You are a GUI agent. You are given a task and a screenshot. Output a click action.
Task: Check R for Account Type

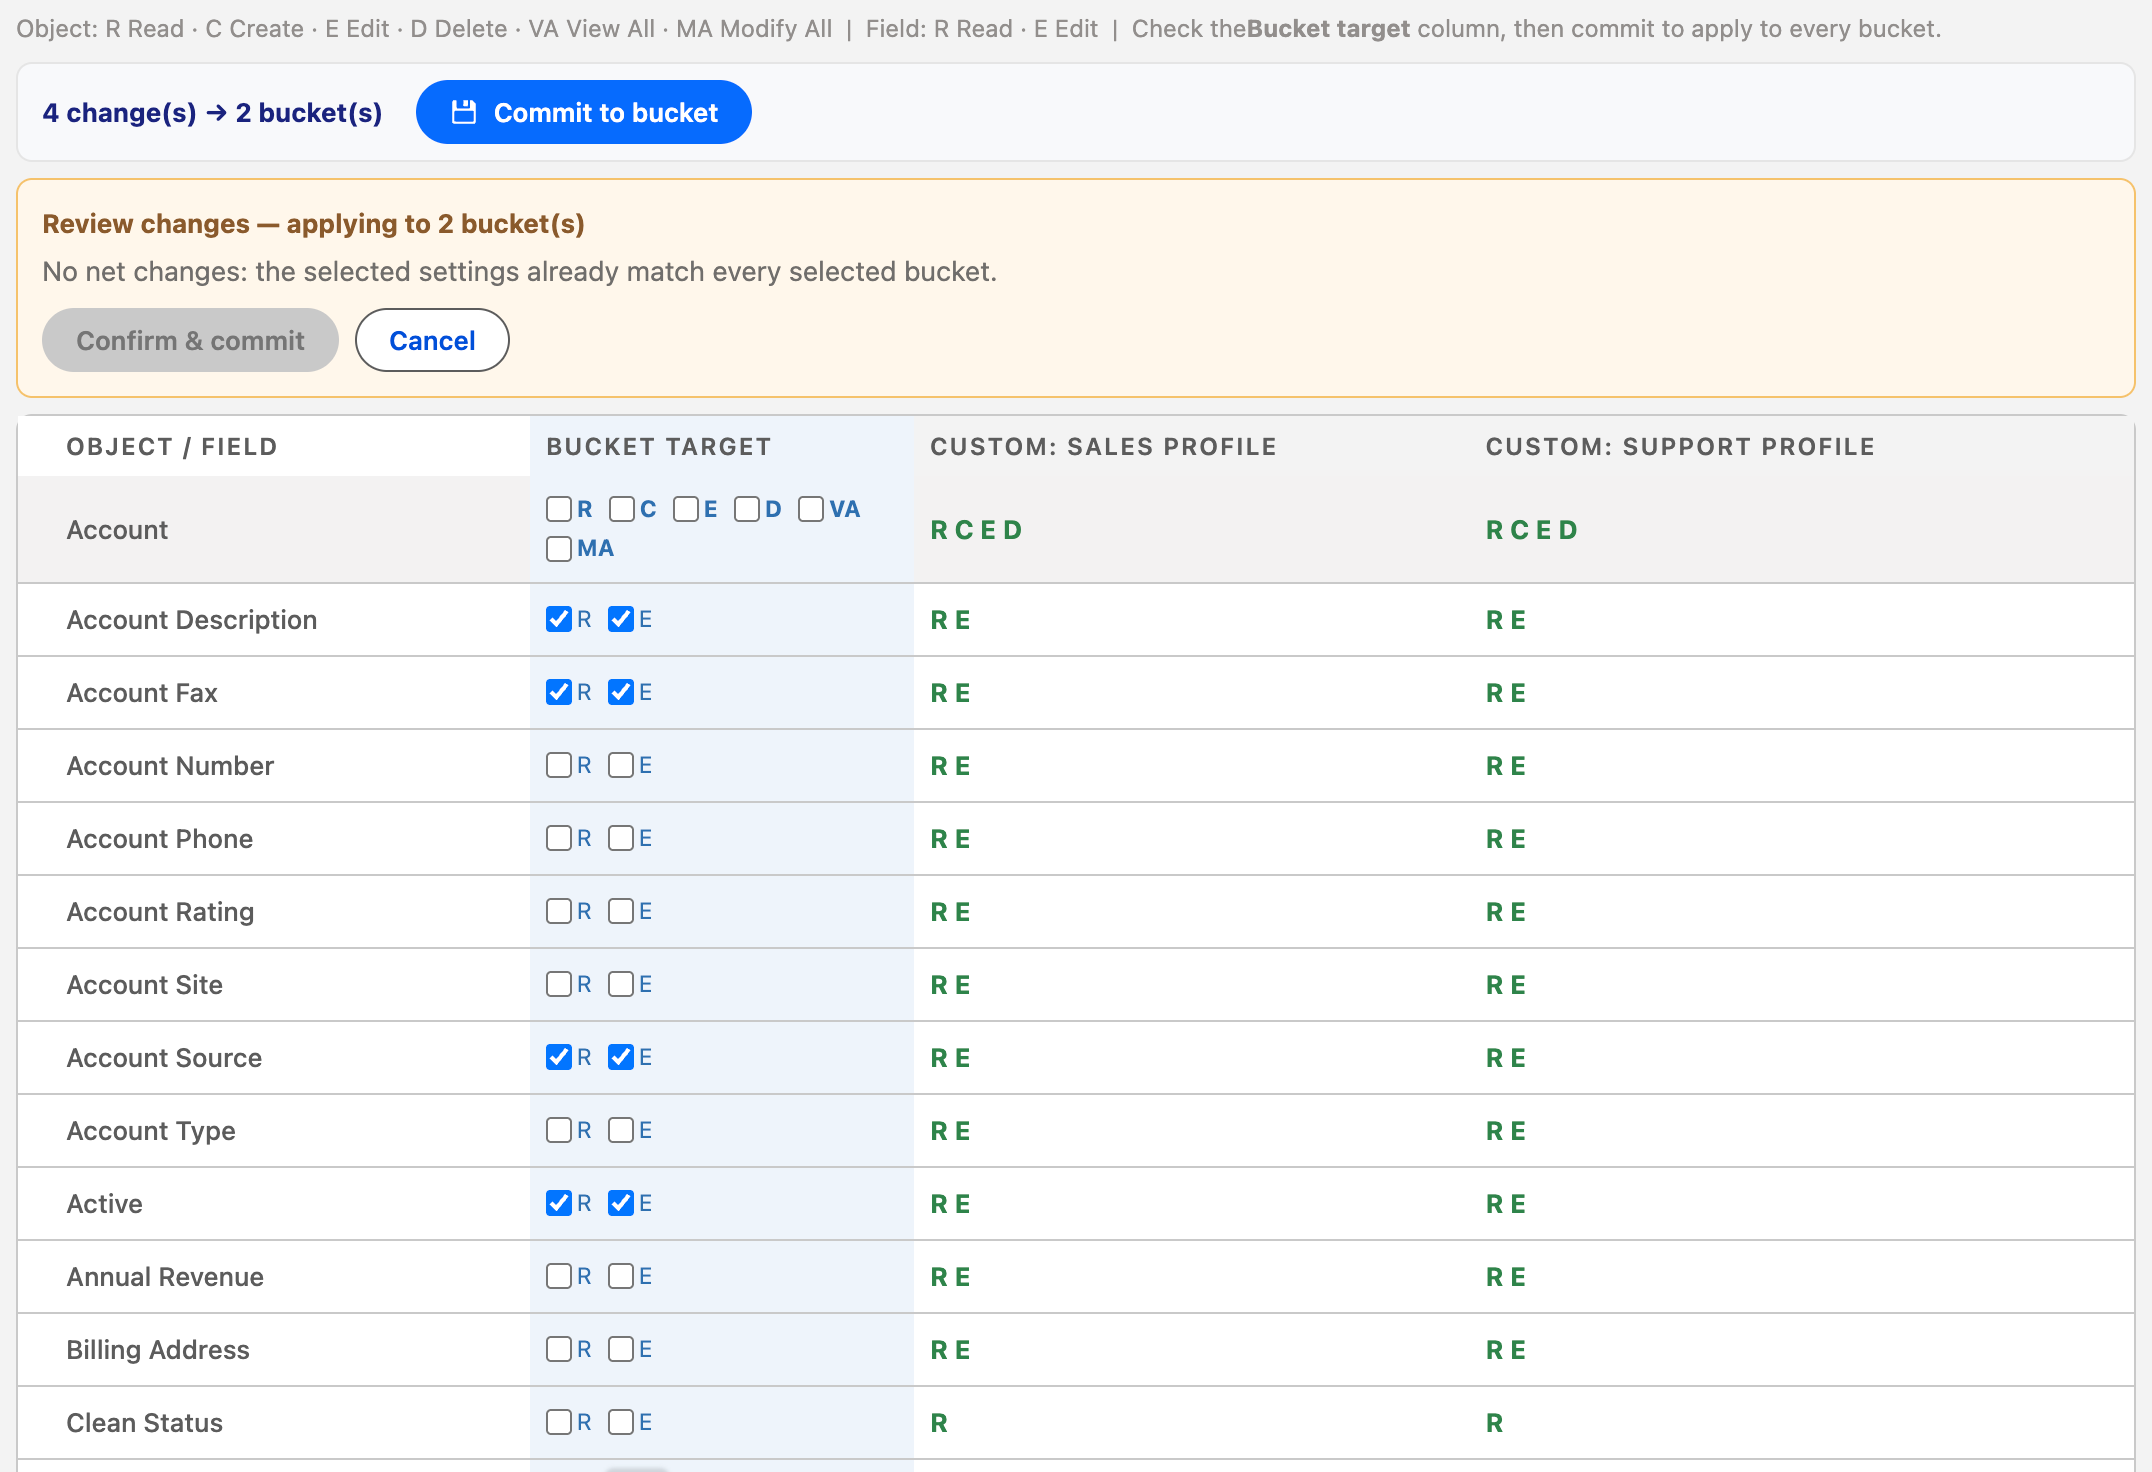point(559,1130)
